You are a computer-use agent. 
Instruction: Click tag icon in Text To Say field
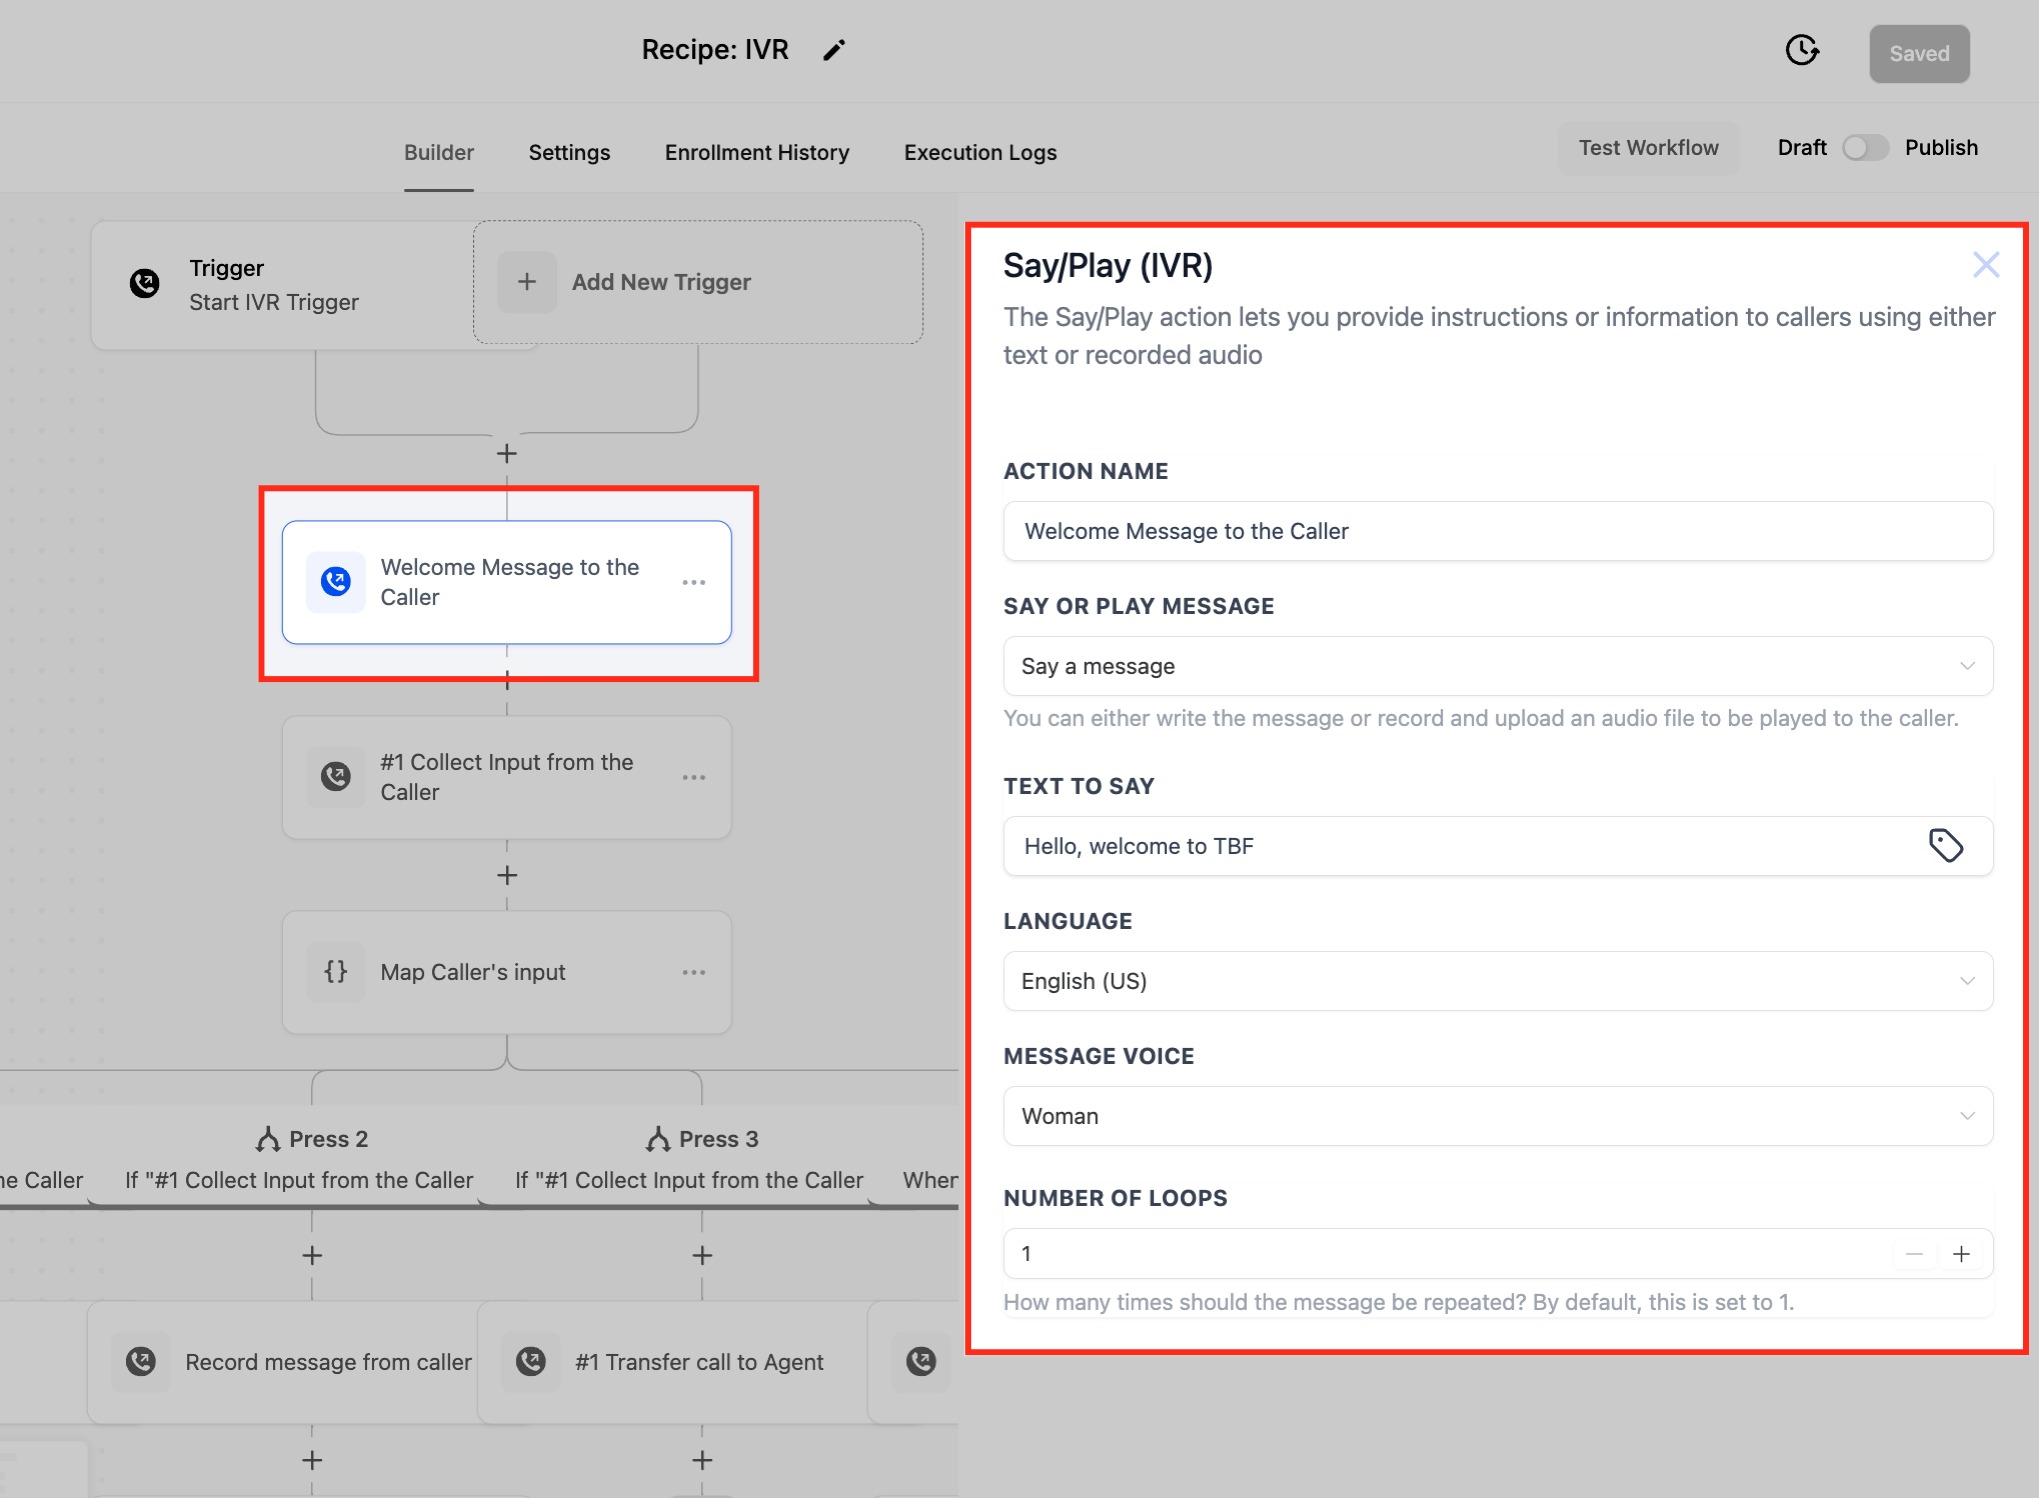pyautogui.click(x=1945, y=846)
